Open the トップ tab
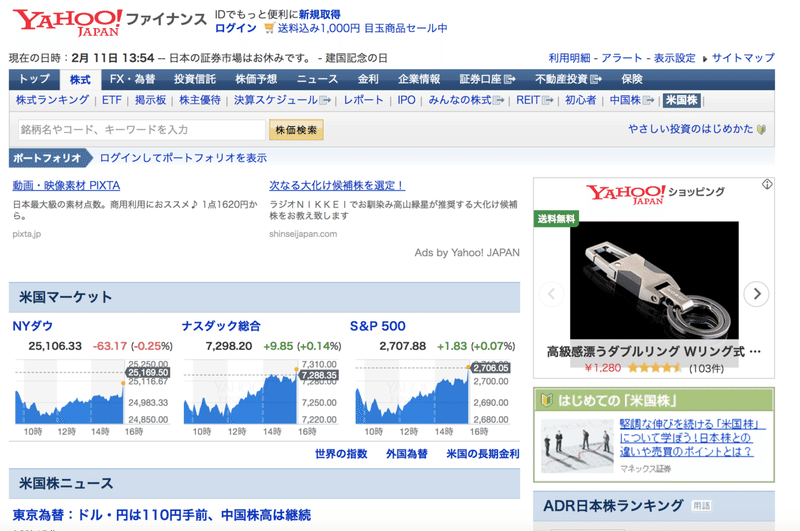800x531 pixels. pos(34,79)
